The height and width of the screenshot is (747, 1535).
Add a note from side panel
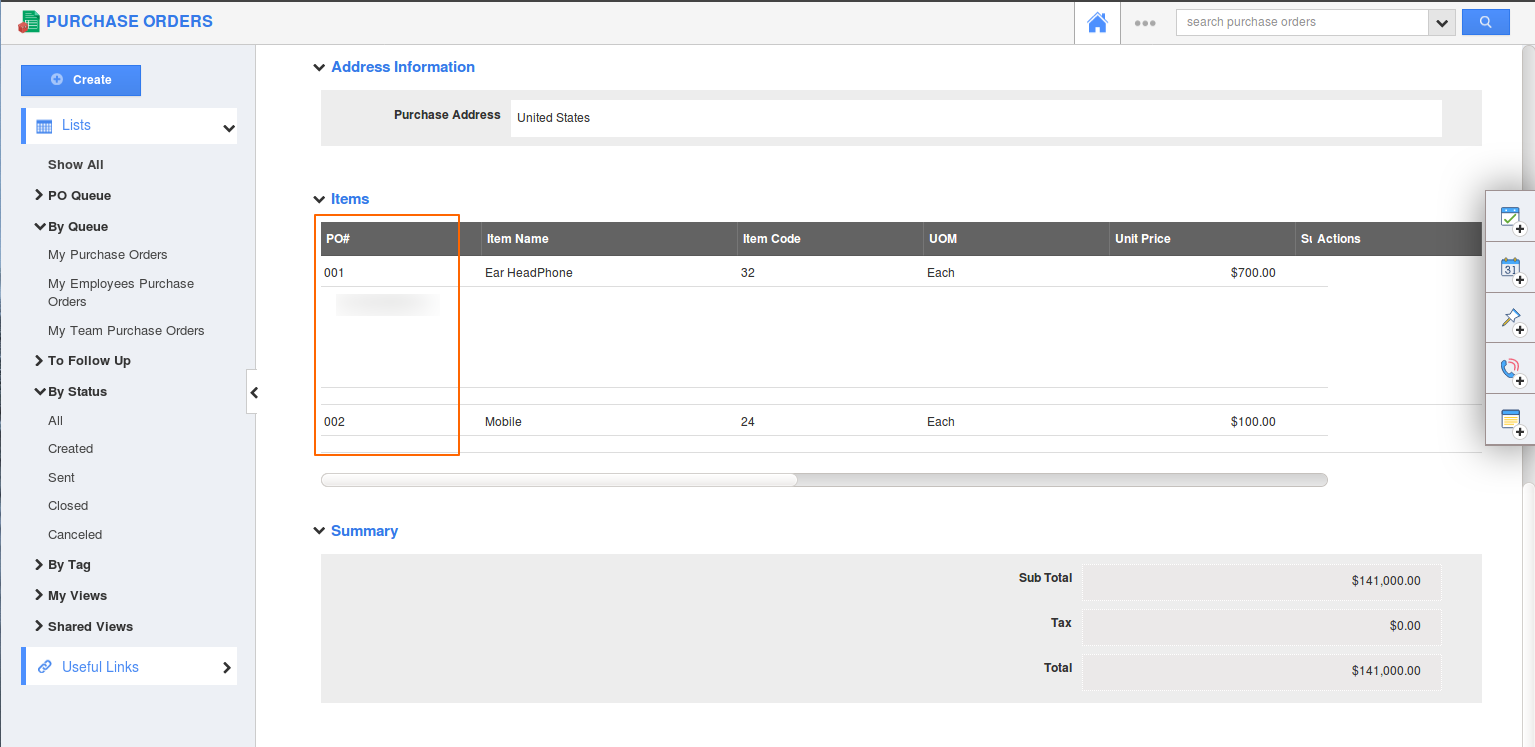pos(1511,421)
